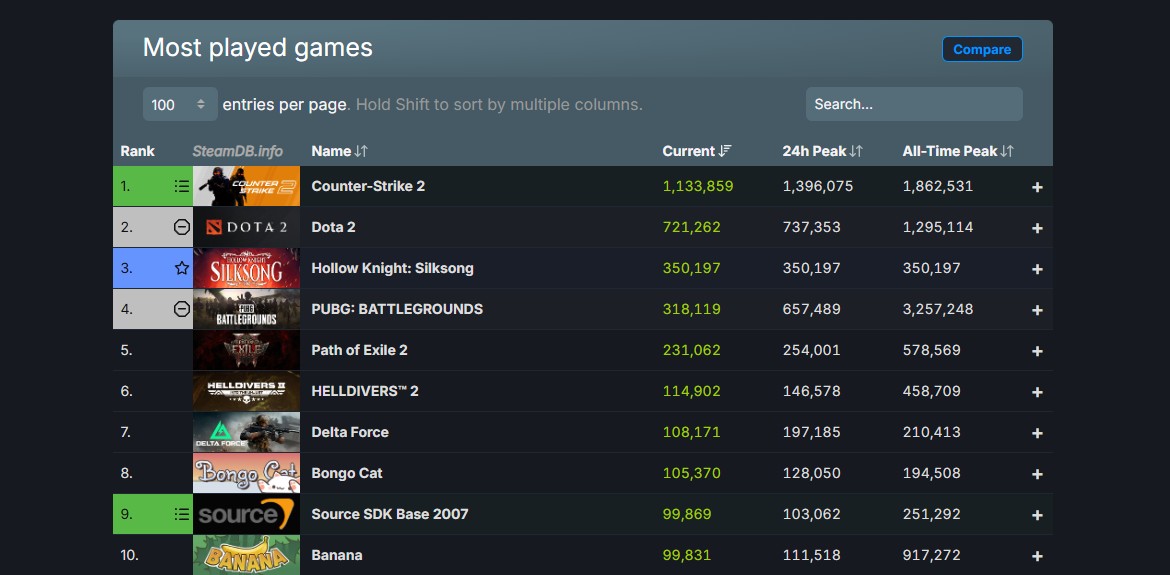Click Source SDK current count 99,869
The image size is (1170, 575).
687,515
